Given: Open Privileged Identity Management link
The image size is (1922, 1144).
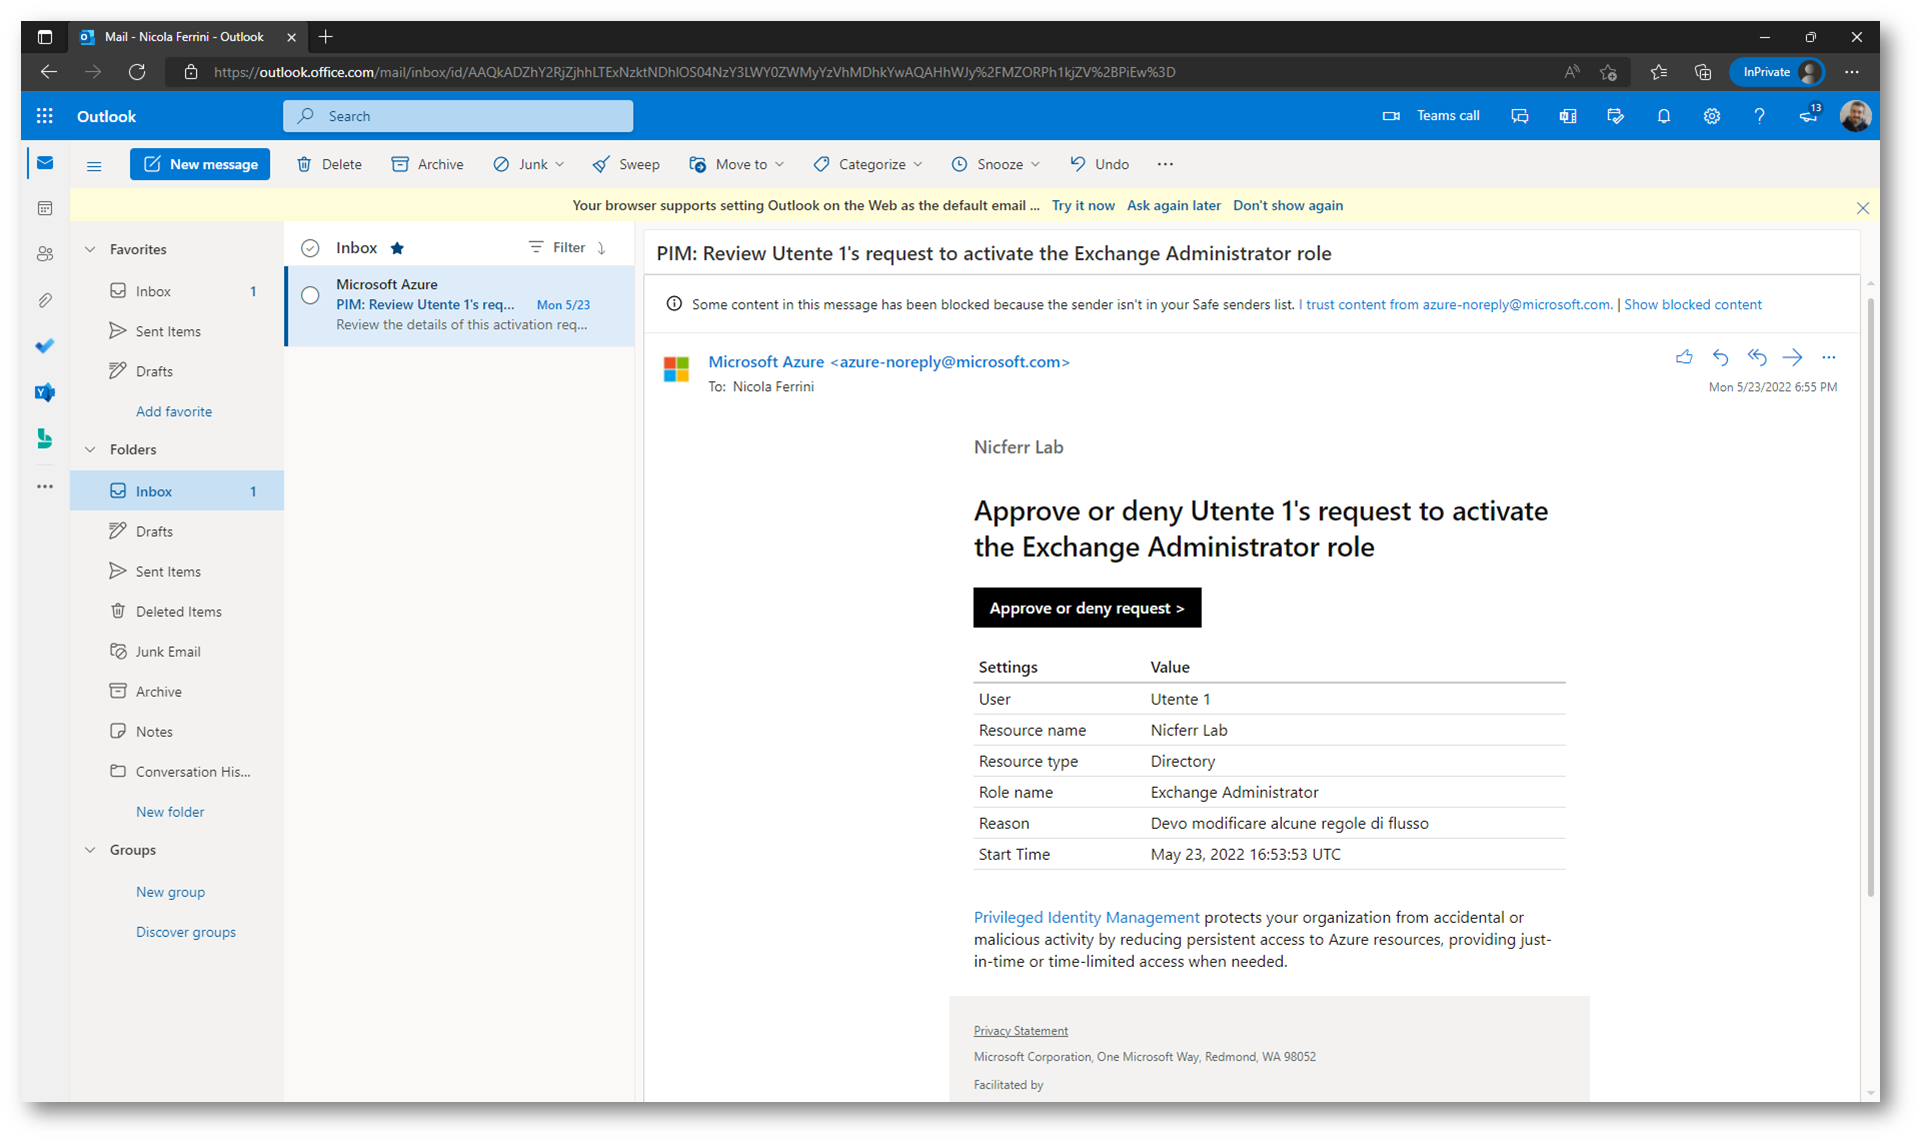Looking at the screenshot, I should coord(1086,917).
